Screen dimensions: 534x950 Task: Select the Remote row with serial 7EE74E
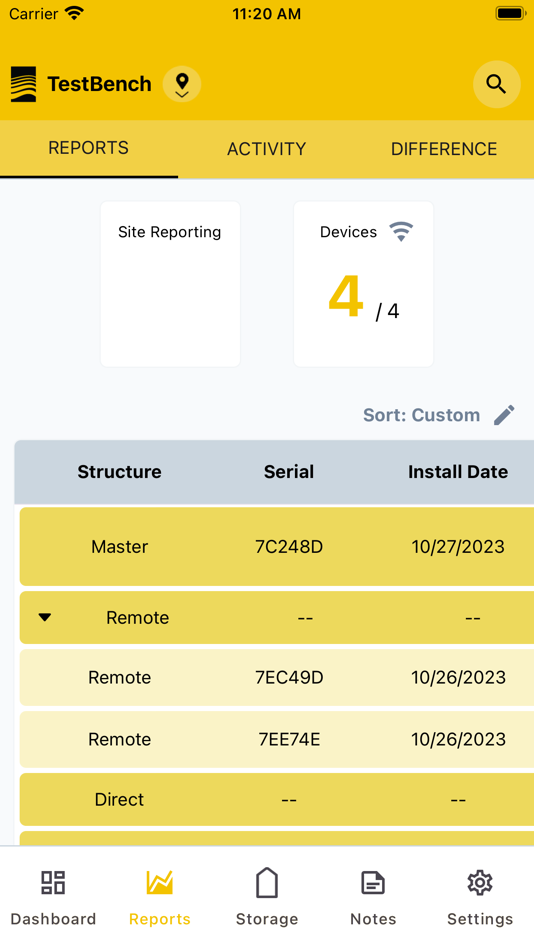click(x=277, y=739)
